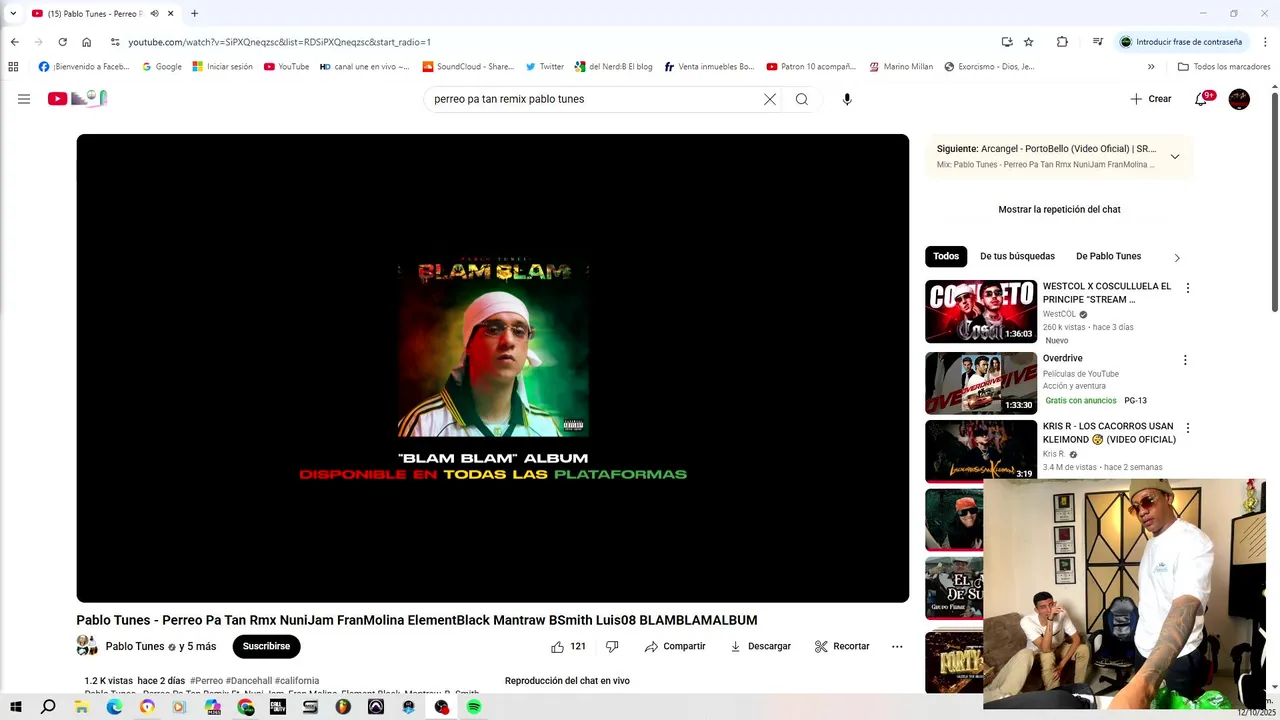Image resolution: width=1280 pixels, height=720 pixels.
Task: Open options for WESTCOL X COSCULLUELA video
Action: coord(1188,288)
